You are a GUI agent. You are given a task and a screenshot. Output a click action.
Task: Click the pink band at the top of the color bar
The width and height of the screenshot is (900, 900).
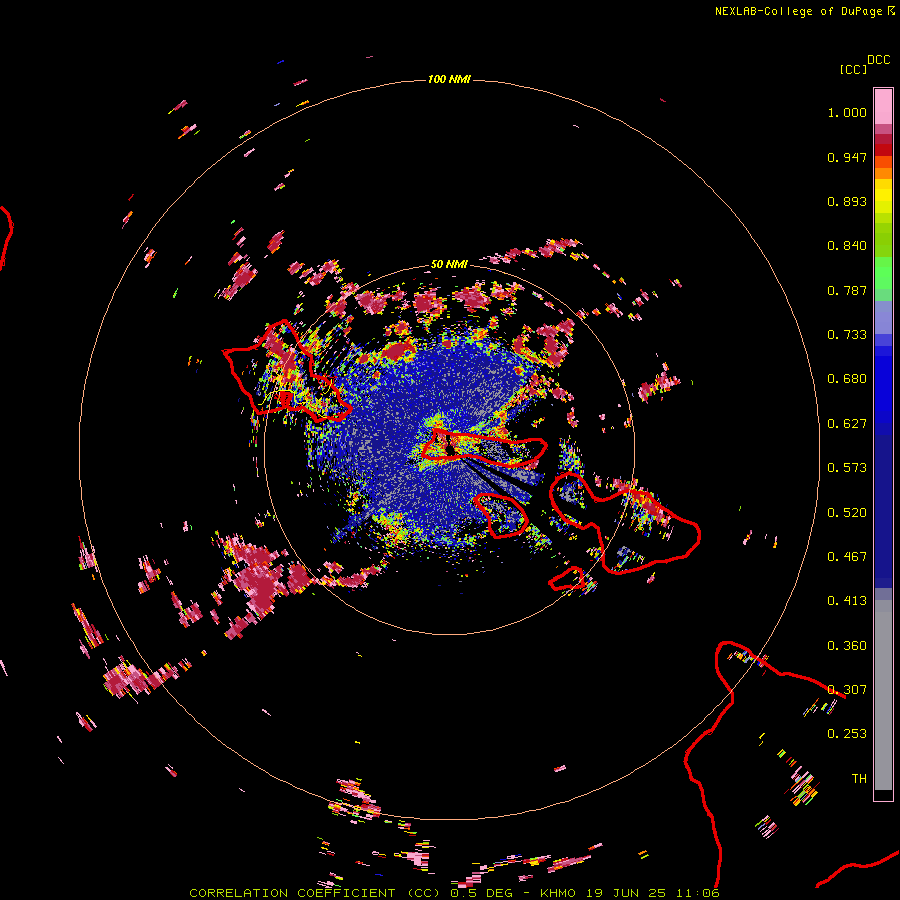pyautogui.click(x=883, y=106)
